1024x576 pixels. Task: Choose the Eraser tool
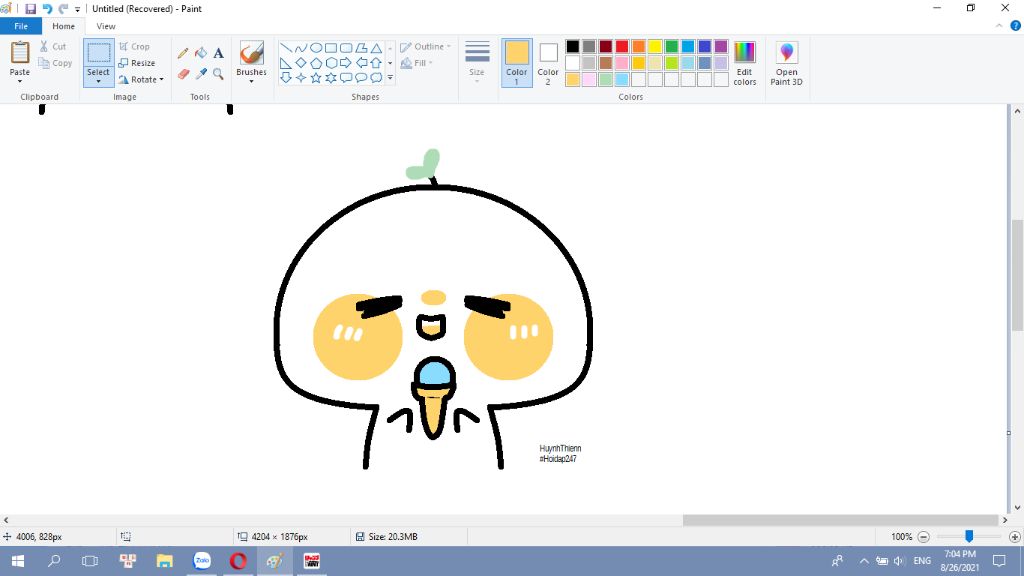pos(183,74)
